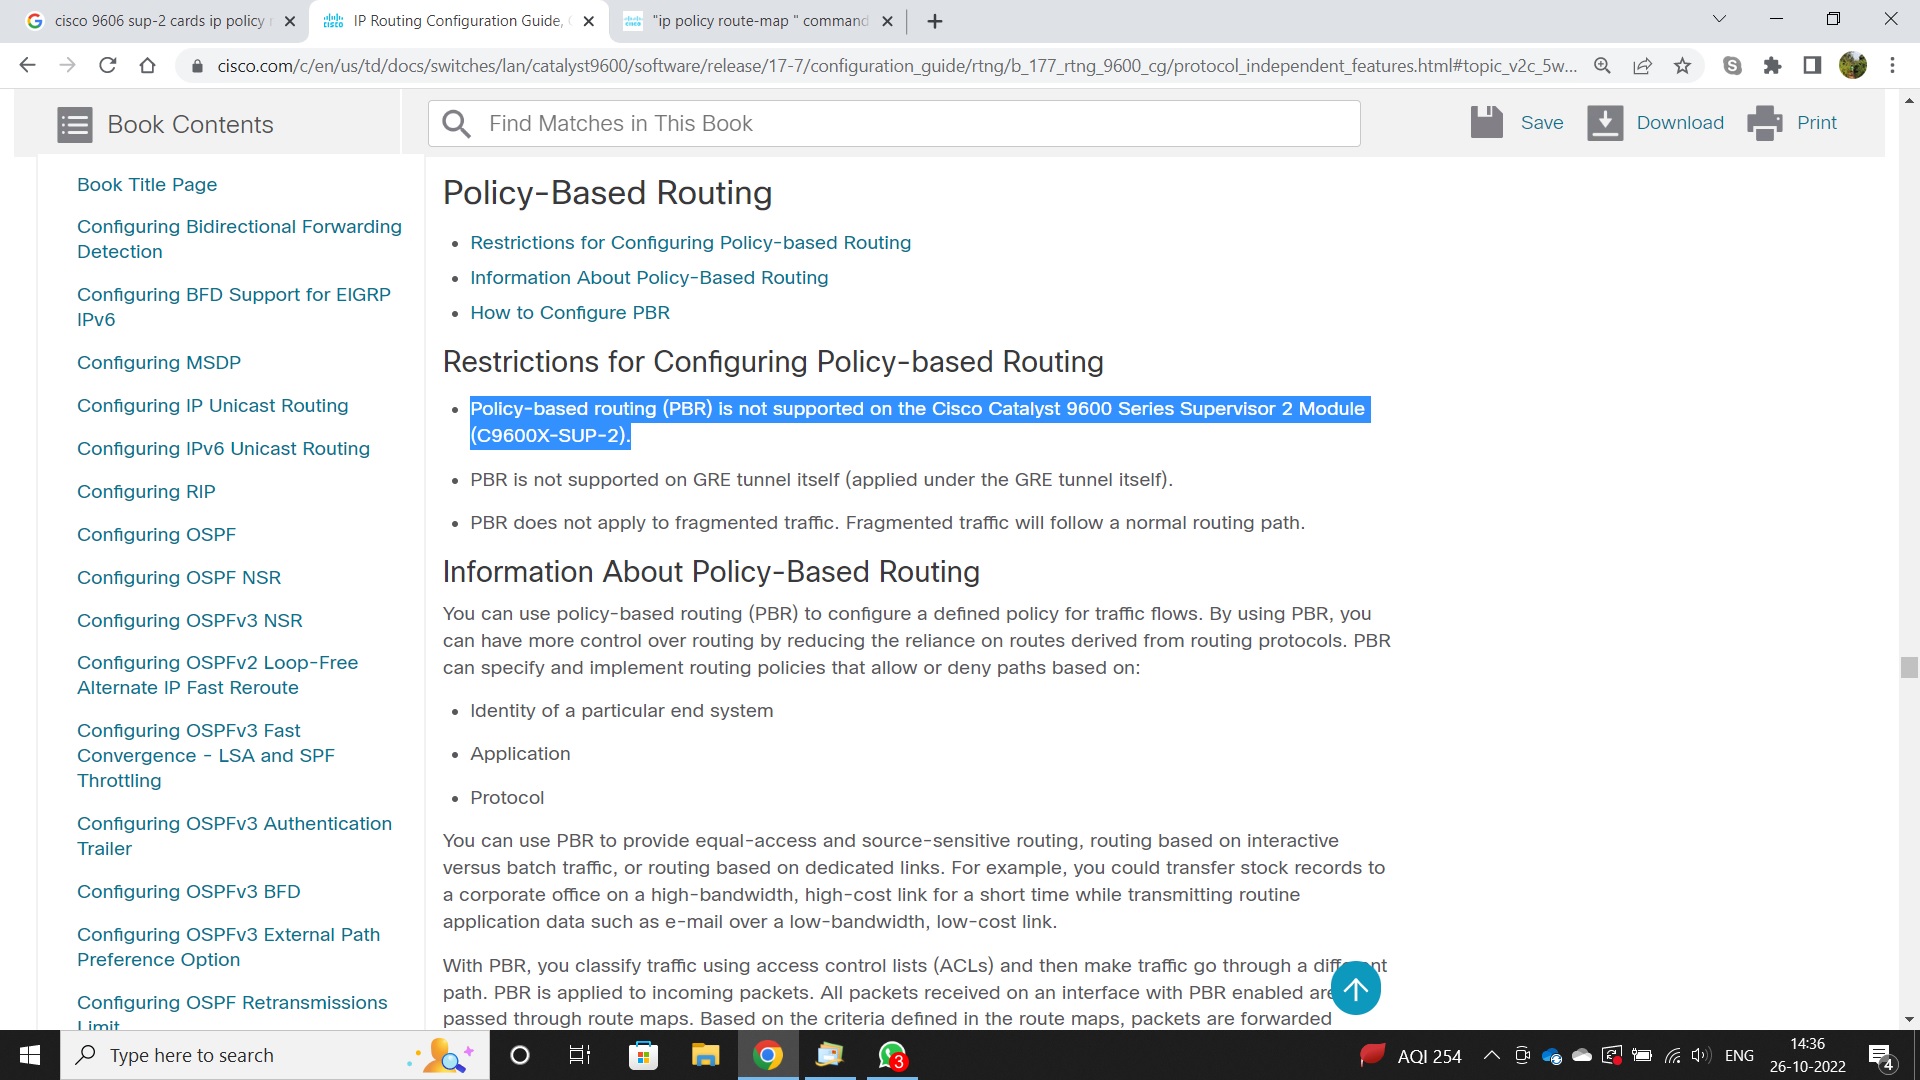The width and height of the screenshot is (1920, 1080).
Task: Mute system volume from the tray speaker
Action: [1700, 1055]
